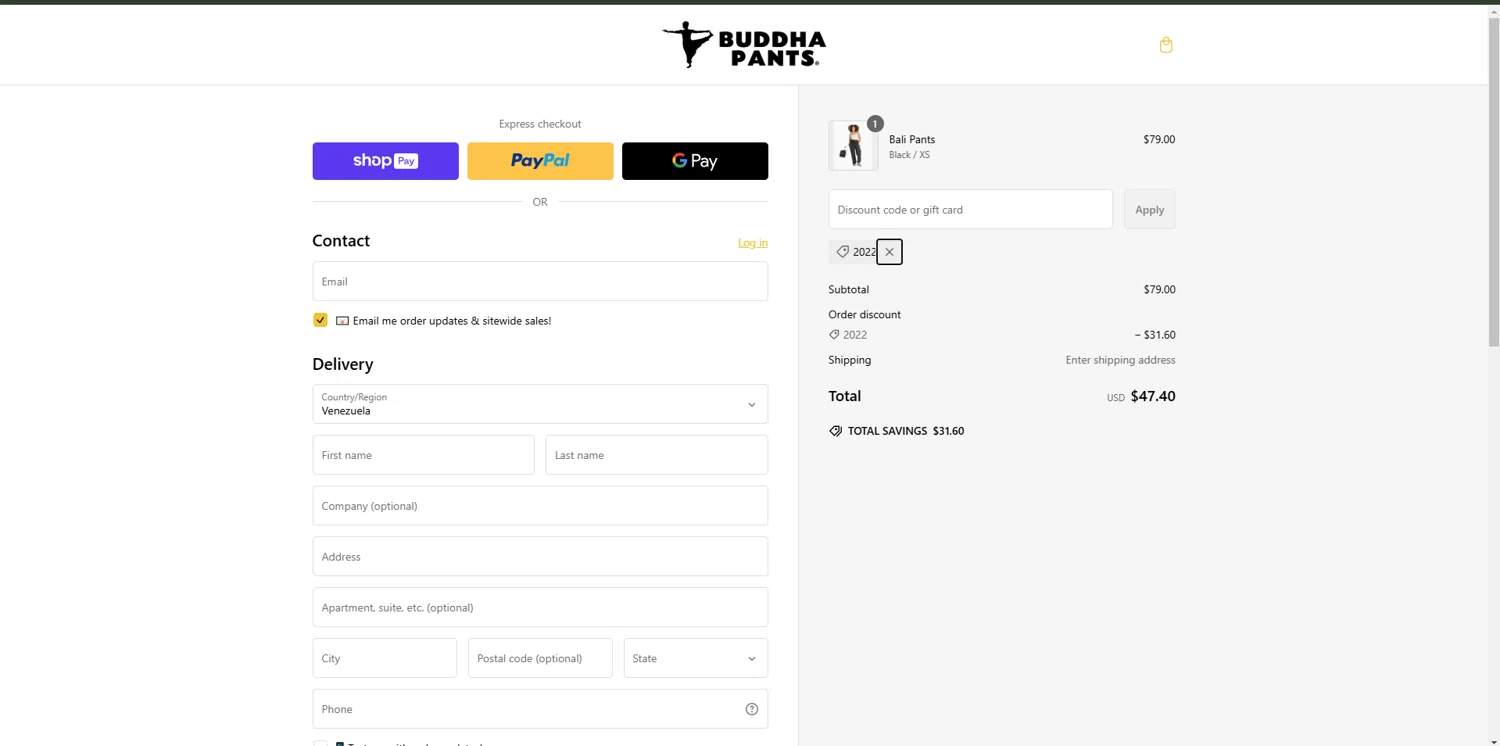The image size is (1500, 746).
Task: Click the discount code or gift card field
Action: coord(970,209)
